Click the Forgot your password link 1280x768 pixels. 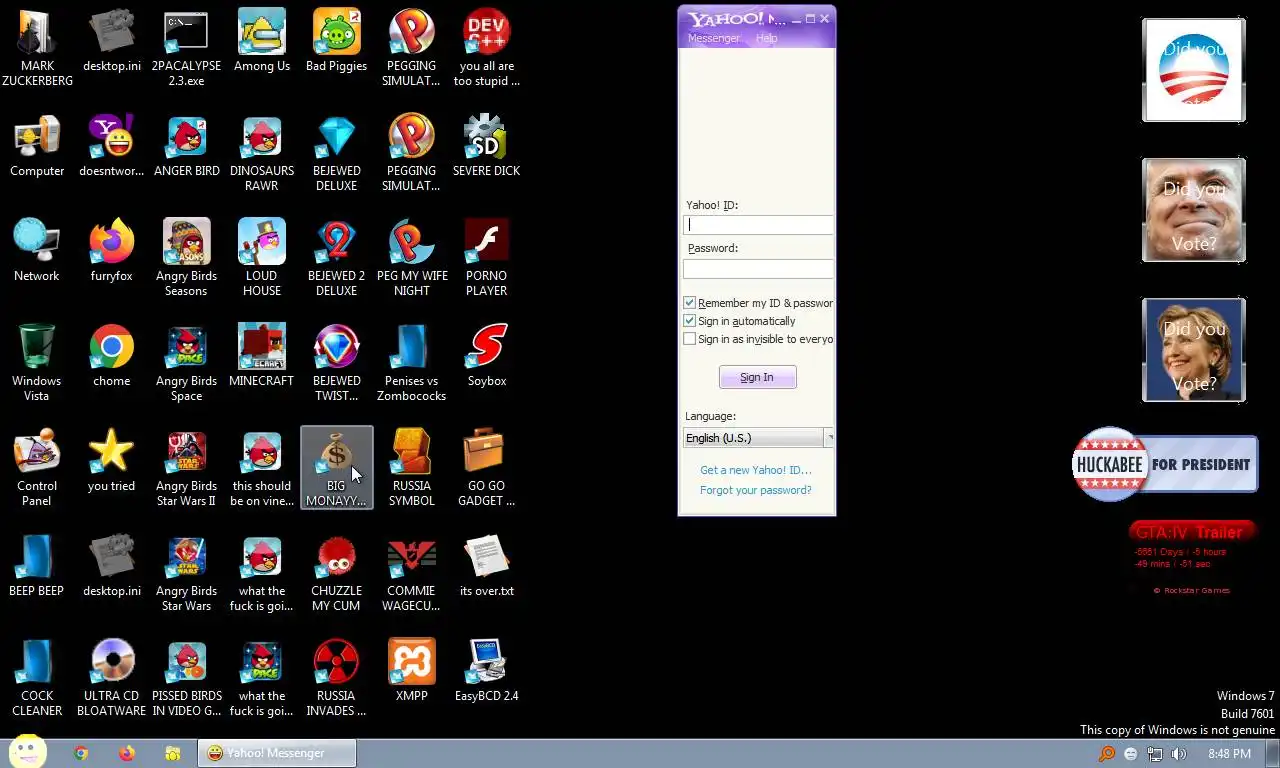pos(755,490)
